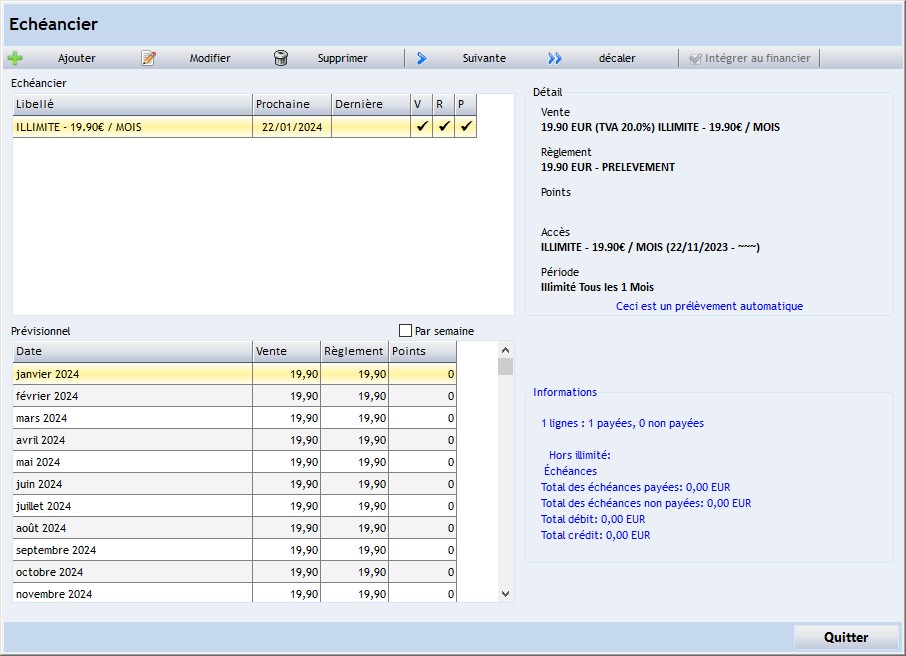Click the Supprimer trash can icon
The image size is (906, 656).
[281, 58]
